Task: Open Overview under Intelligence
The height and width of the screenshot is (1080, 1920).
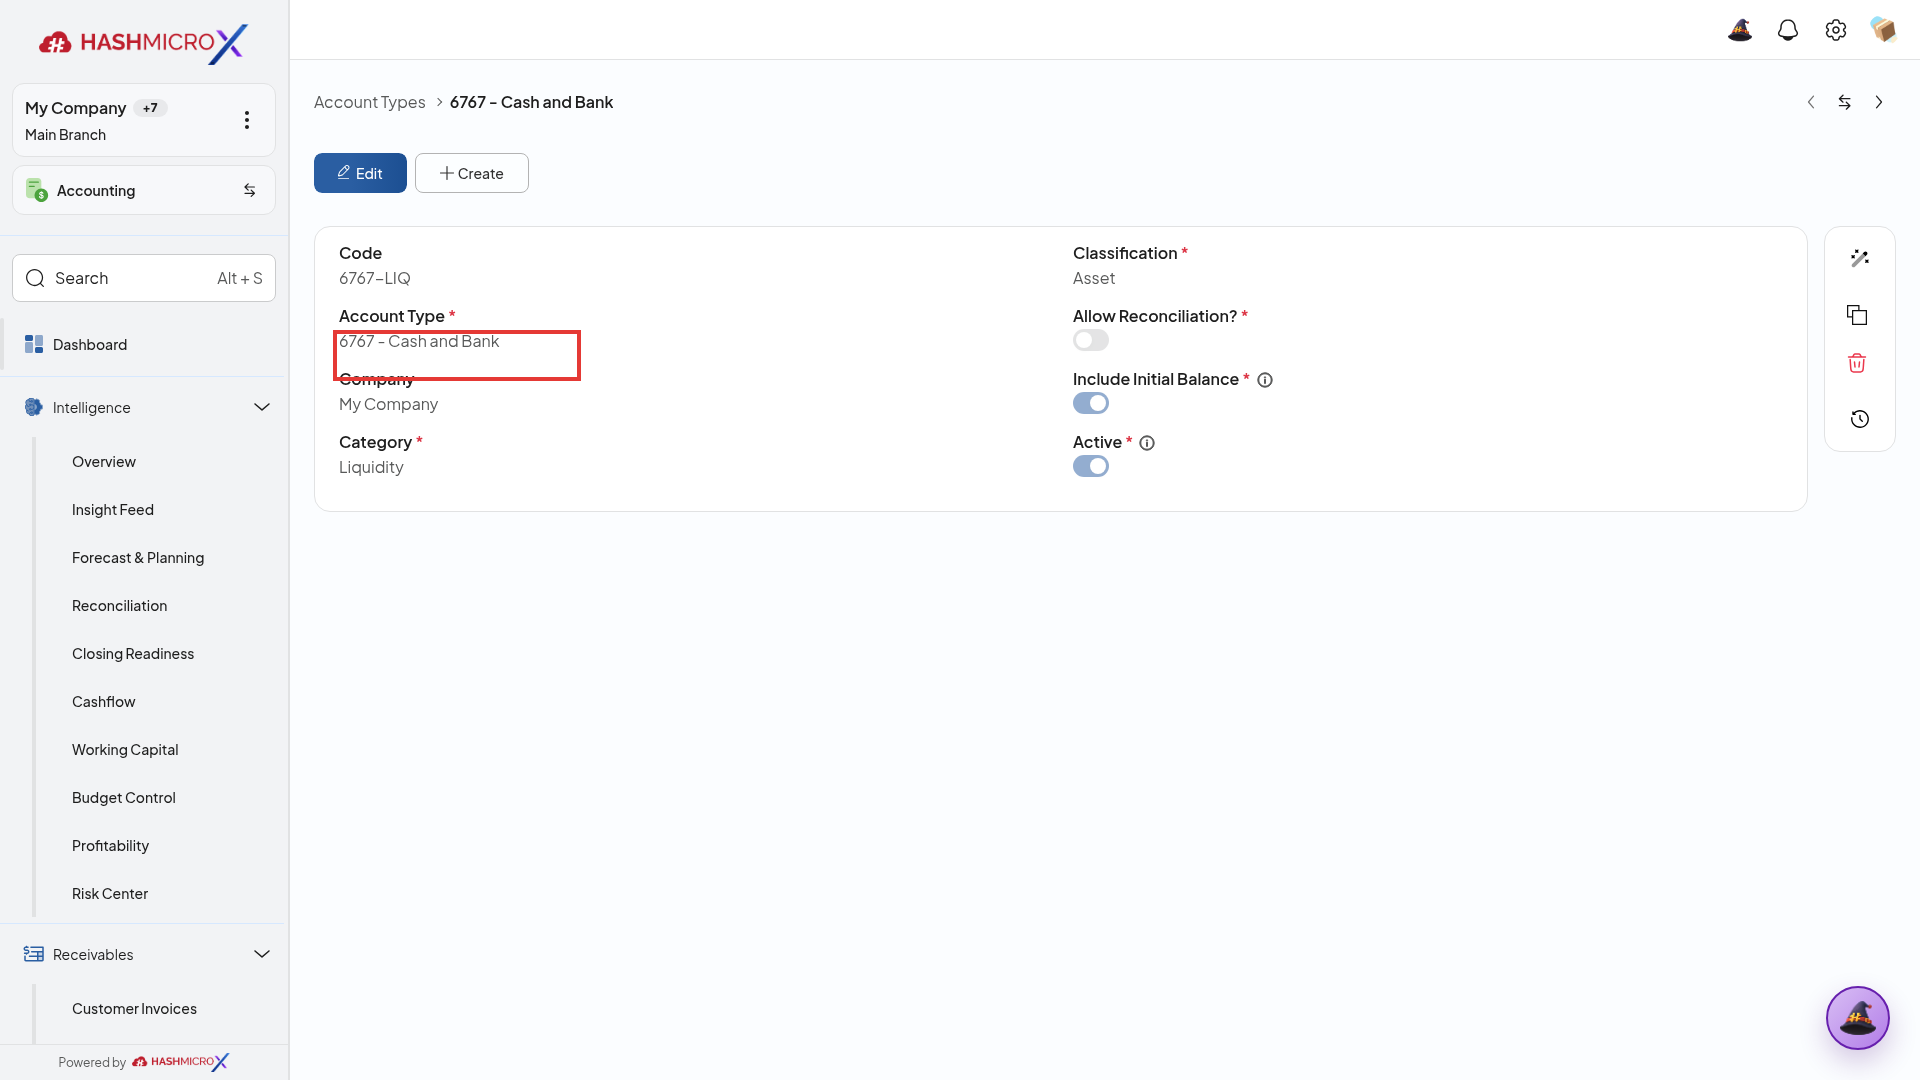Action: tap(104, 461)
